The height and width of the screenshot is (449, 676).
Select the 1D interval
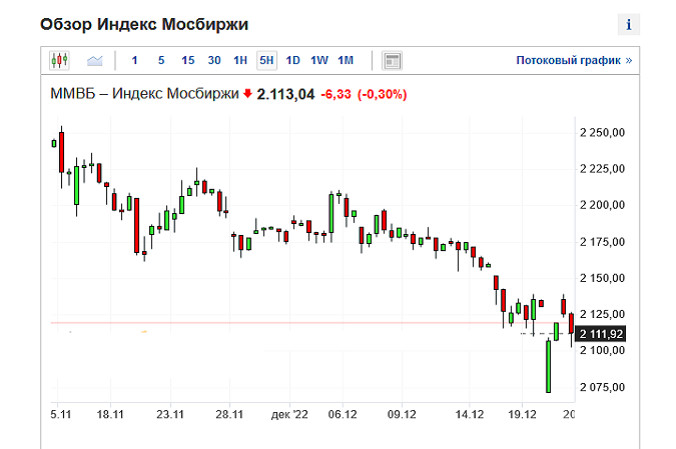293,60
